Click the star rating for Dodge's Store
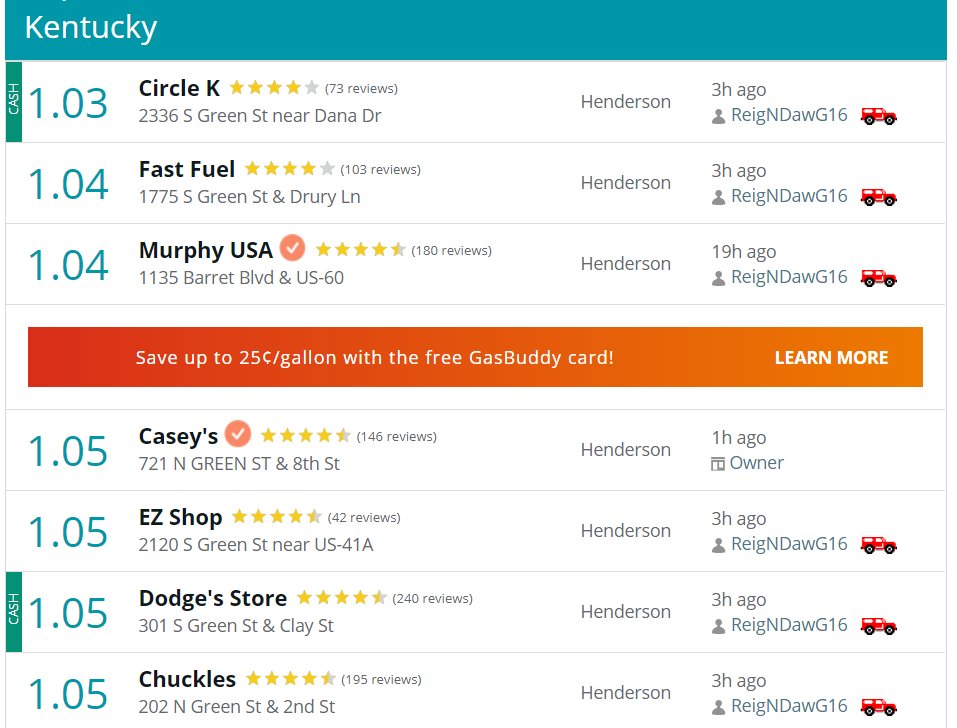 point(342,597)
